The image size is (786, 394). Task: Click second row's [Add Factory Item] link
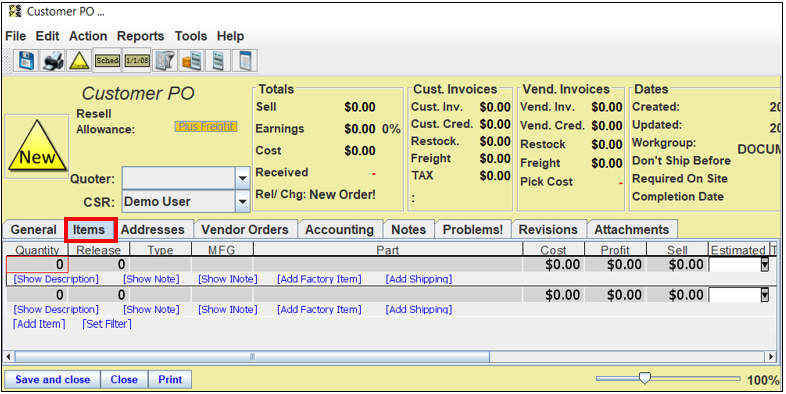tap(319, 310)
